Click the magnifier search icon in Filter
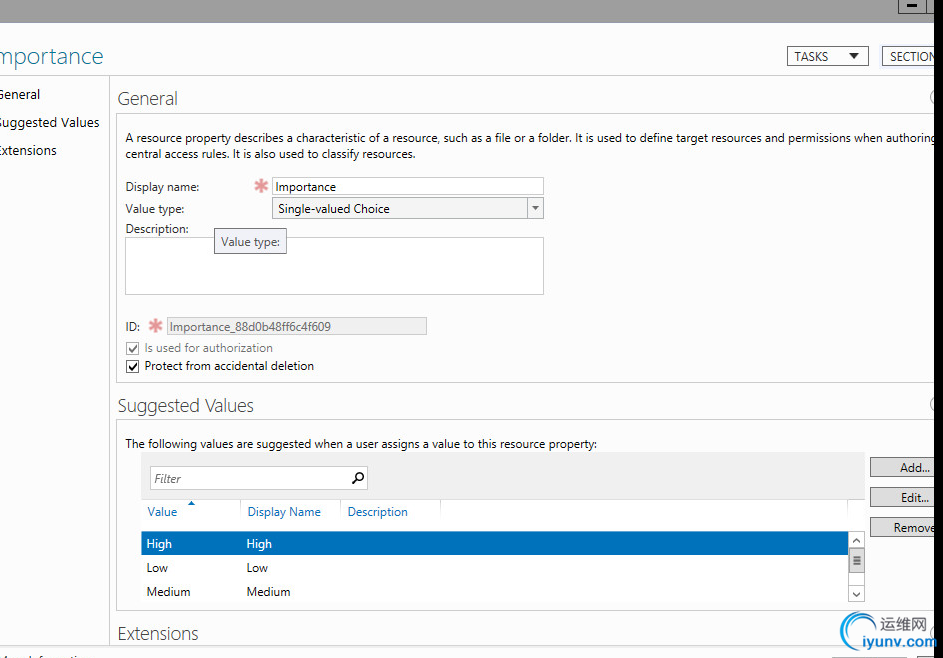943x658 pixels. click(358, 478)
